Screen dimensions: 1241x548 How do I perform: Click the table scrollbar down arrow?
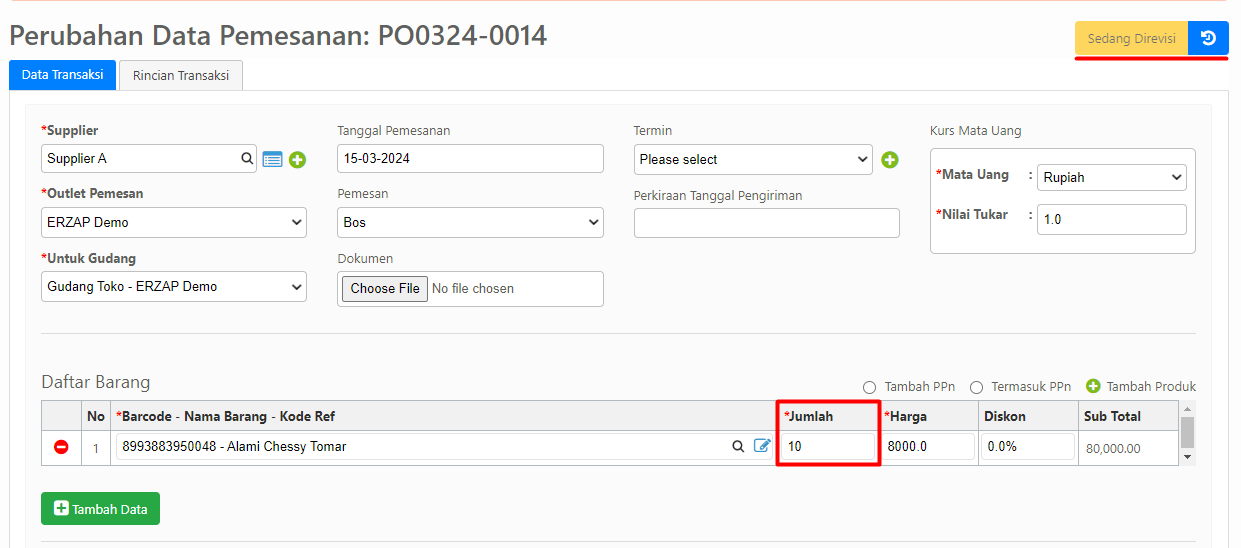[x=1188, y=457]
